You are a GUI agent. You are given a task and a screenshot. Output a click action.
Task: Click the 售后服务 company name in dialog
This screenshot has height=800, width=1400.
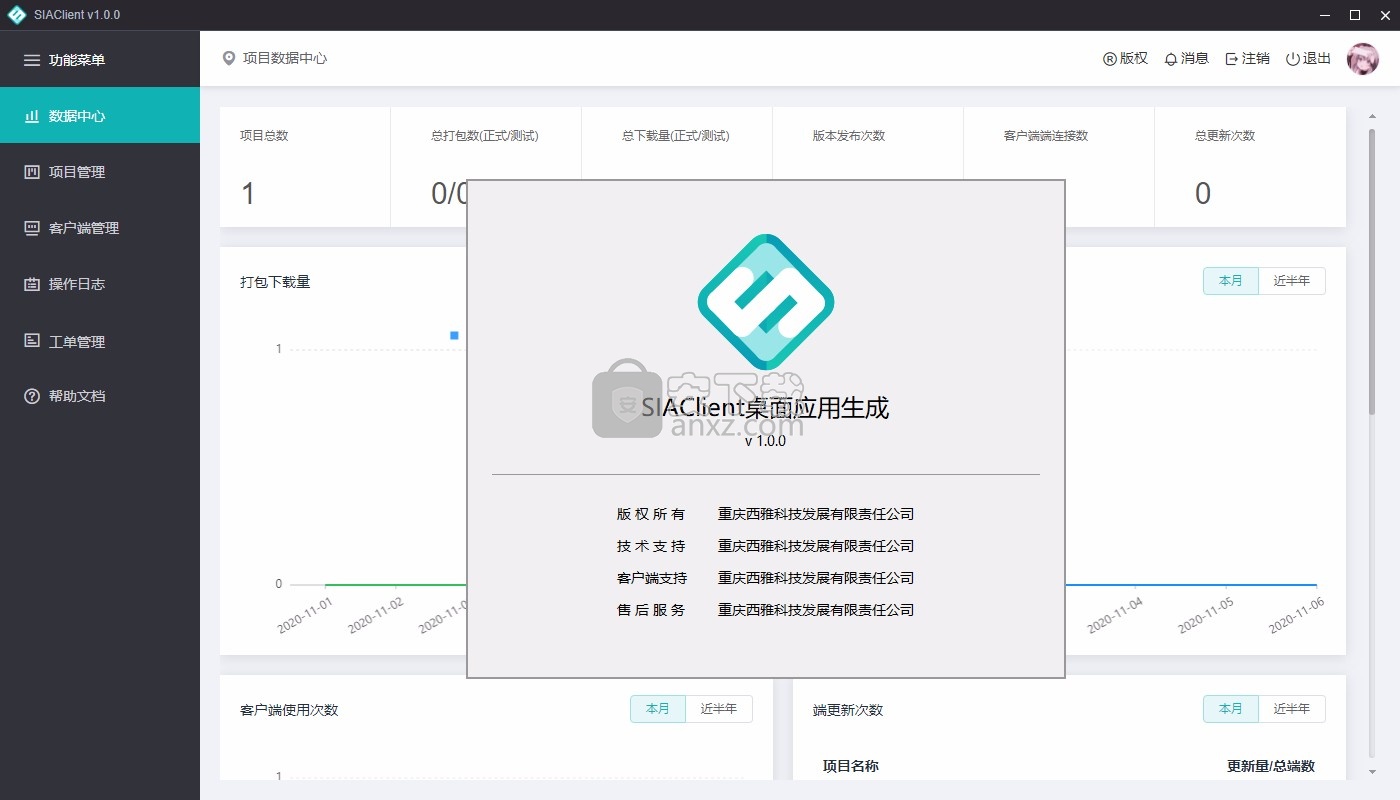pos(816,610)
